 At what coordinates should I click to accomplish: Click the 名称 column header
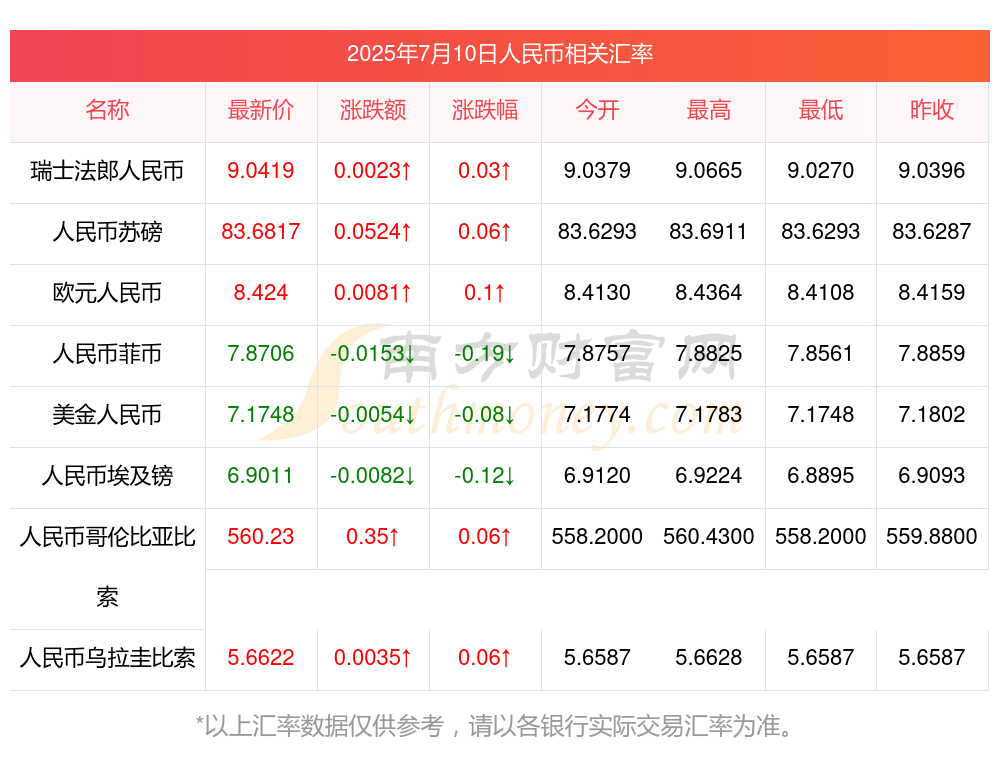point(107,110)
